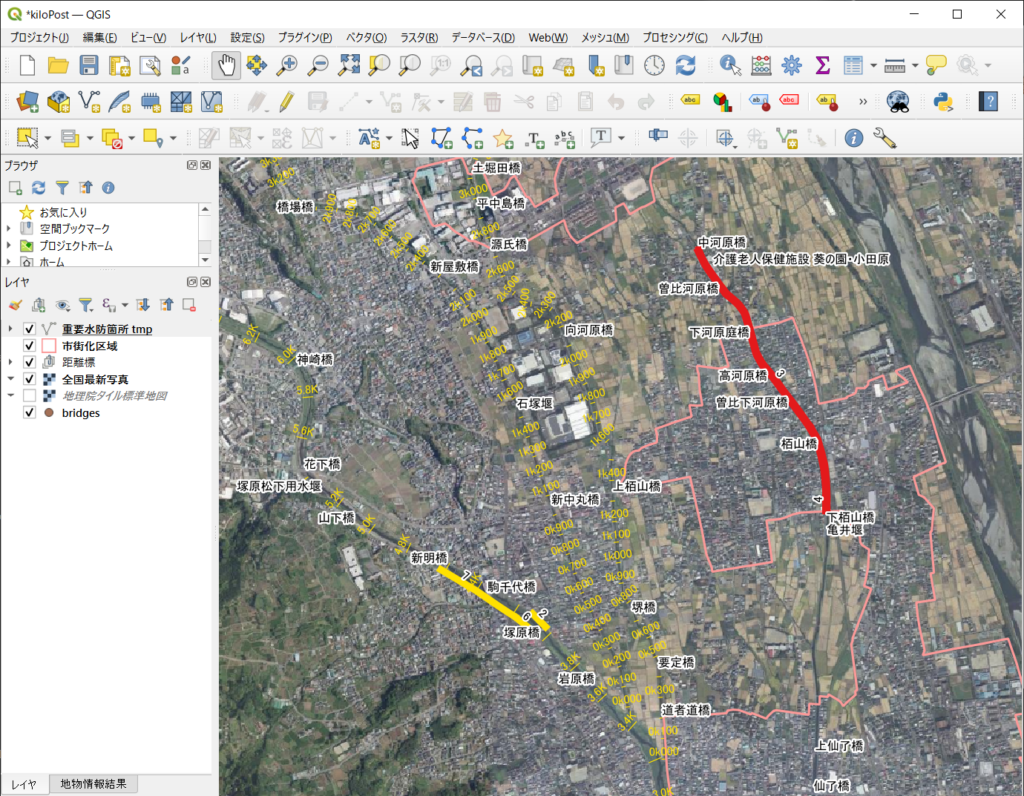The image size is (1024, 796).
Task: Expand 空間ブックマーク in the Browser tree
Action: click(x=8, y=229)
